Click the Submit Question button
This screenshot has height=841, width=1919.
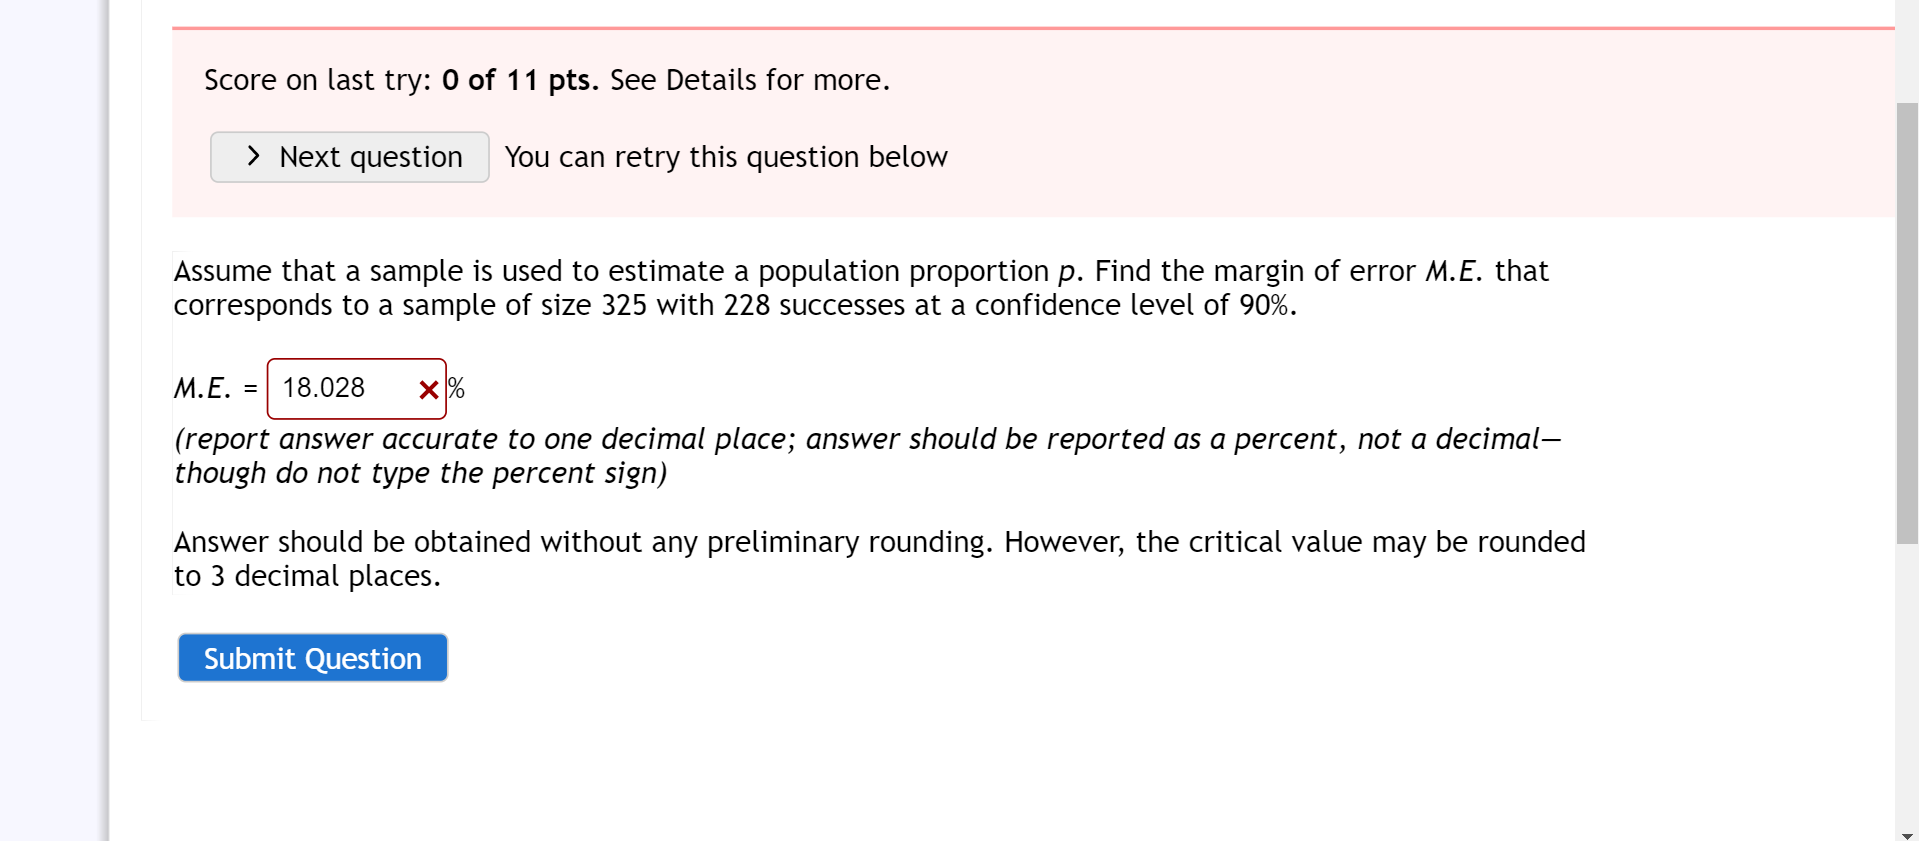[312, 657]
